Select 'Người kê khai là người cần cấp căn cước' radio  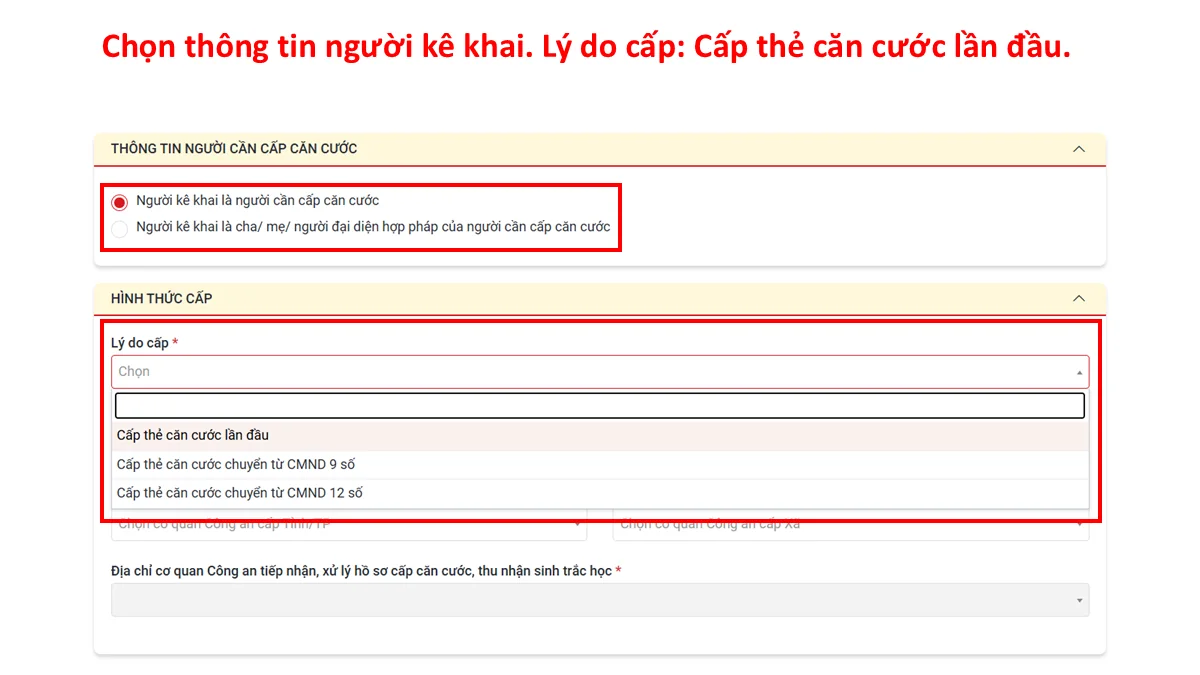coord(120,202)
